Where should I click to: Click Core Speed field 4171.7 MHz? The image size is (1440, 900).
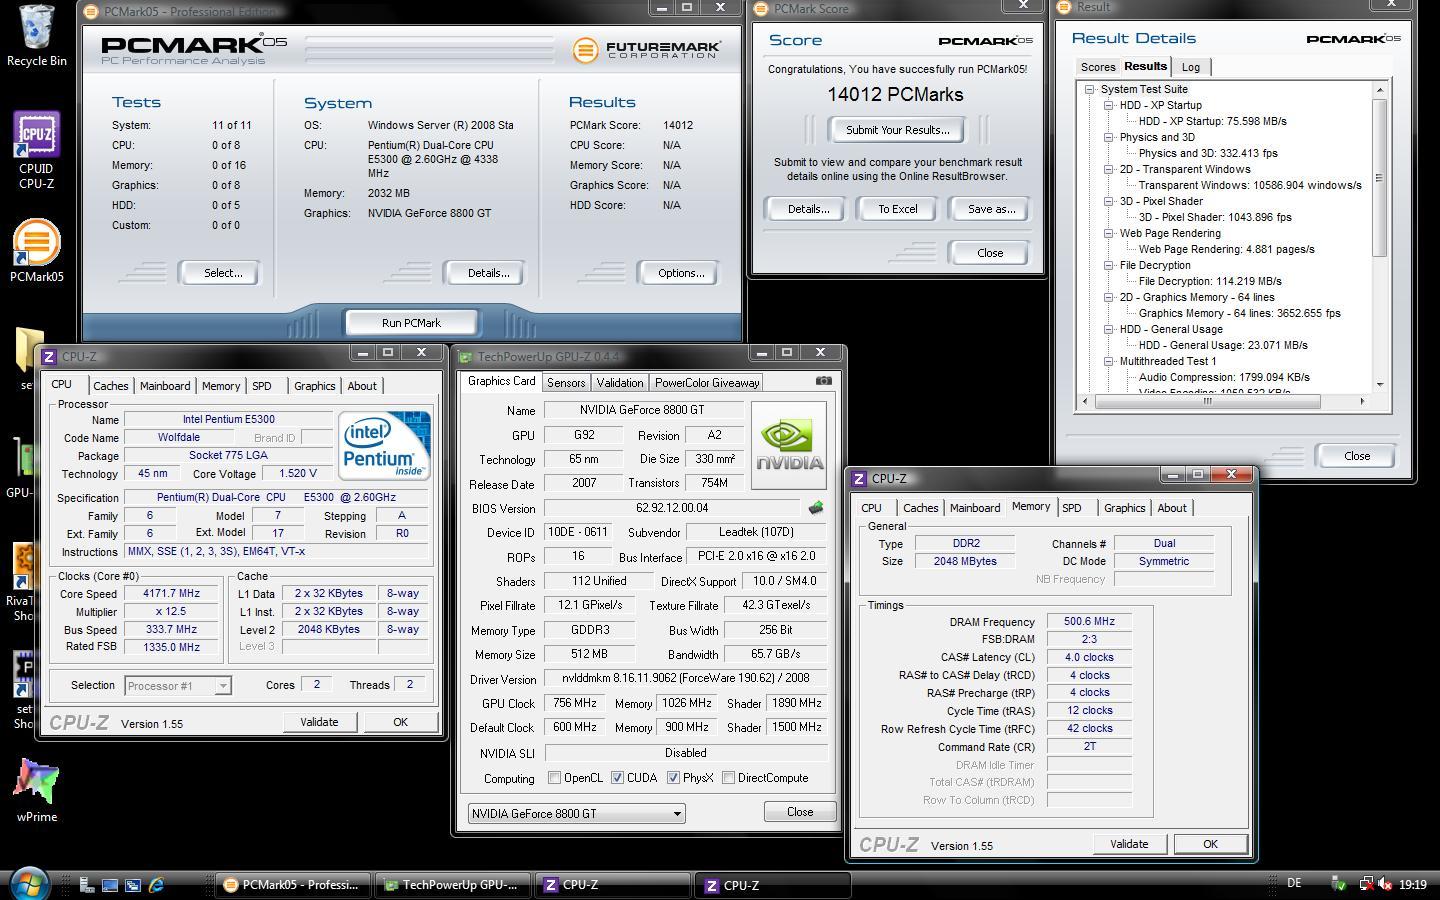click(171, 594)
